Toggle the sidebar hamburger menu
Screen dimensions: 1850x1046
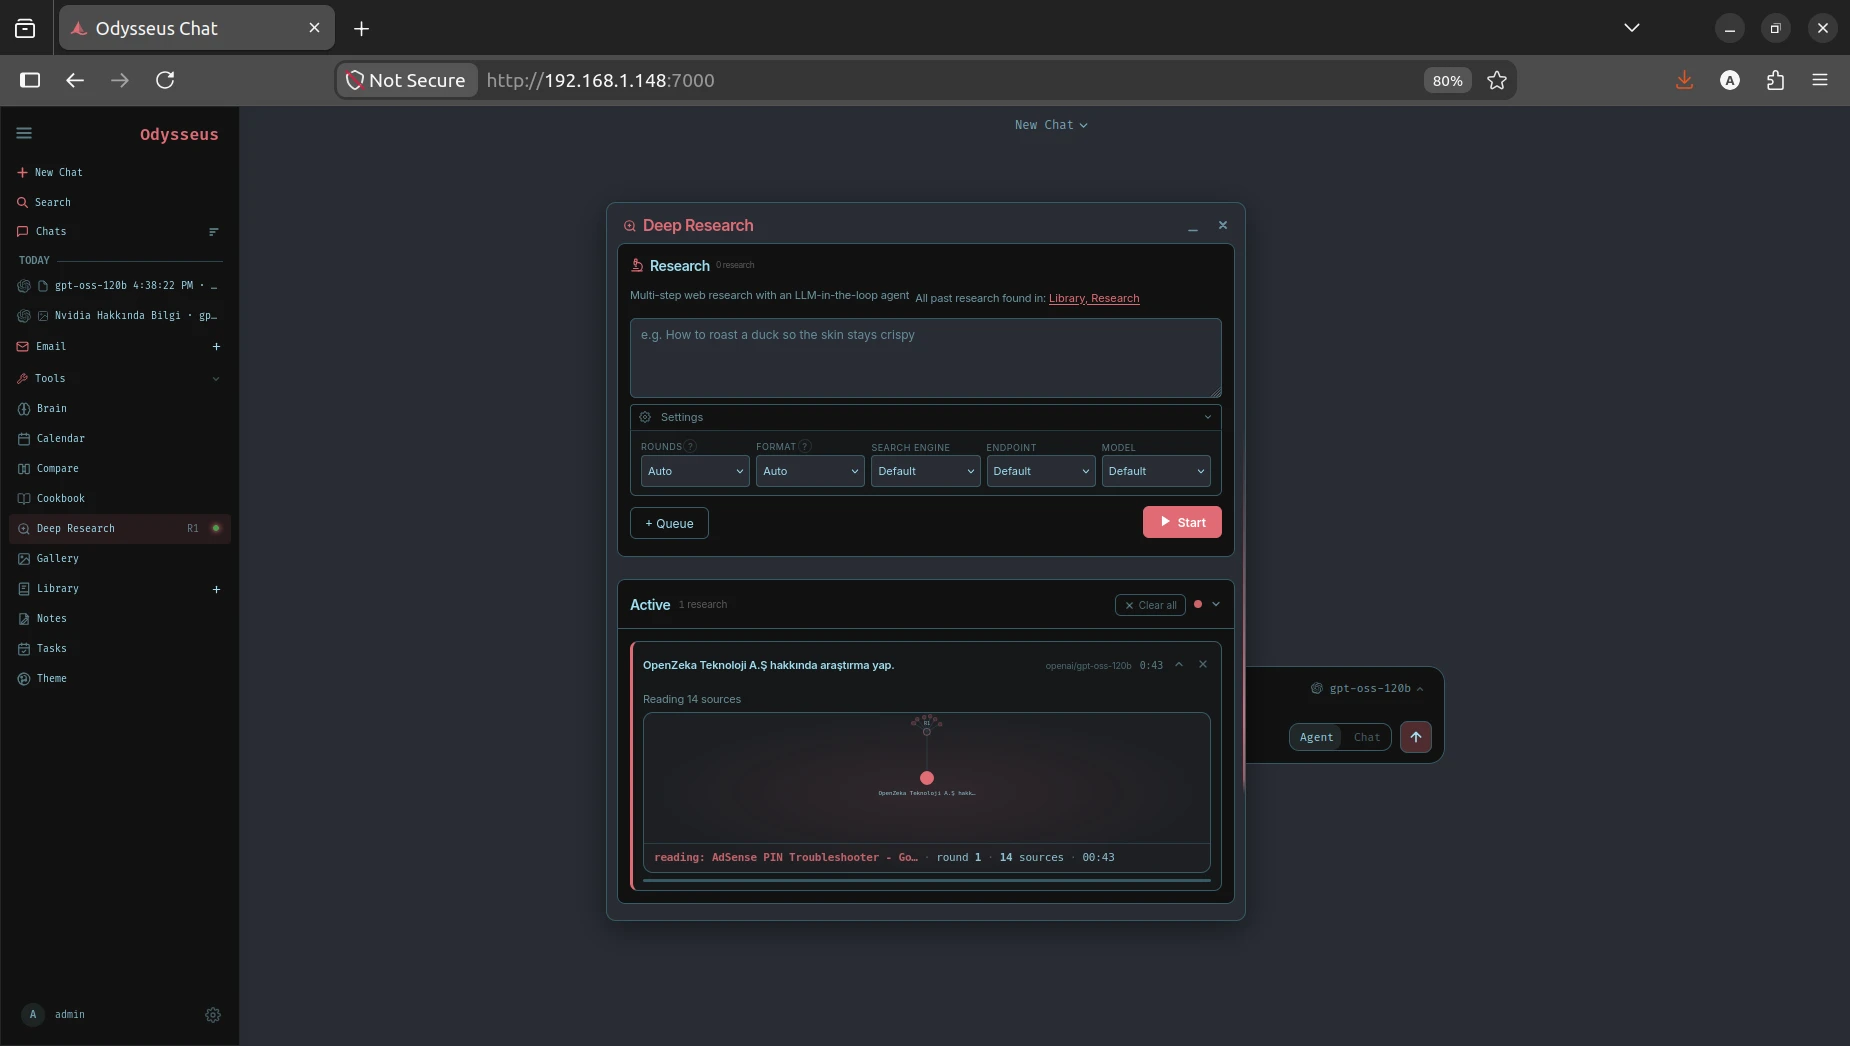(x=24, y=133)
